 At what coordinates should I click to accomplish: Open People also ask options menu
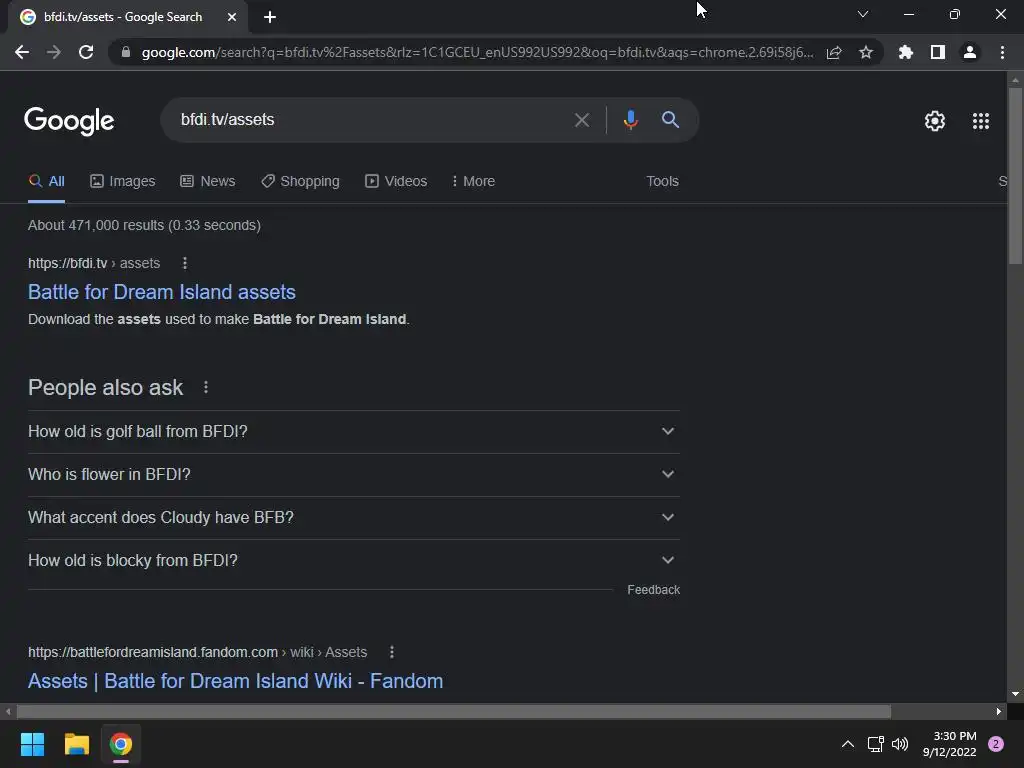(206, 387)
